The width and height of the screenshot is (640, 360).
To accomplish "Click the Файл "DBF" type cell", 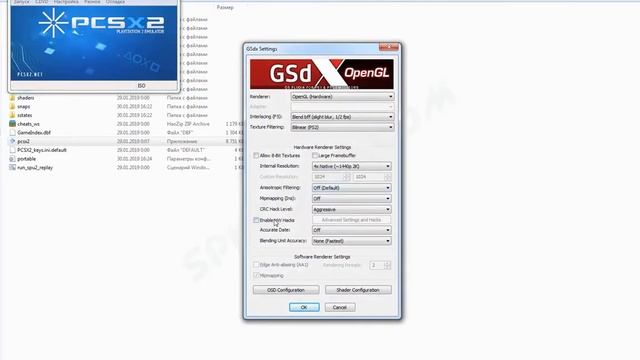I will (180, 133).
